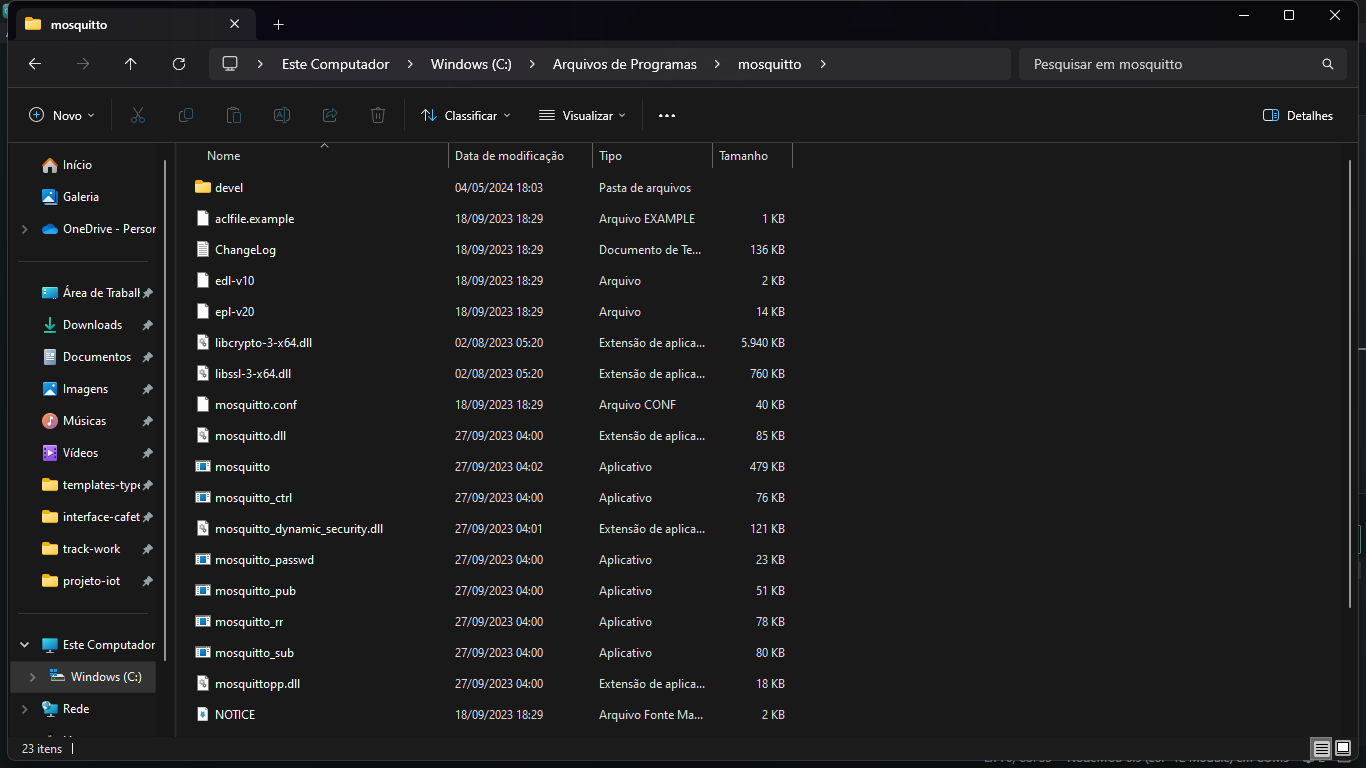Close the mosquitto tab
Screen dimensions: 1366x768
pyautogui.click(x=234, y=24)
